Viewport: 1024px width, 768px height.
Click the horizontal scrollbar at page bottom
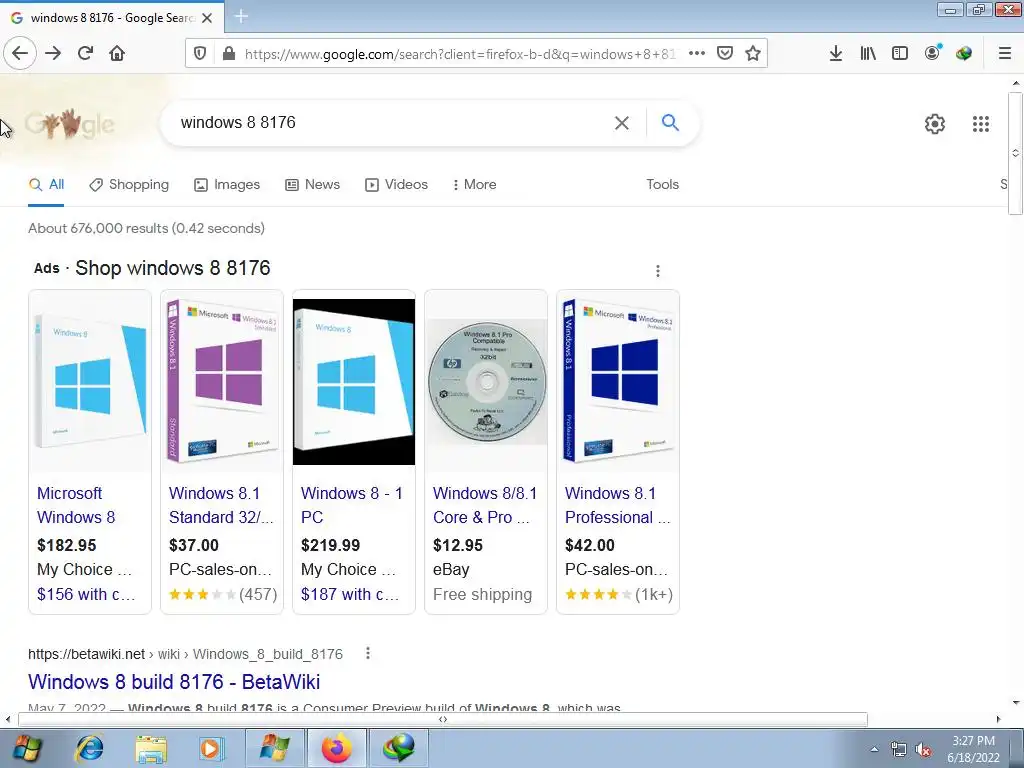443,719
